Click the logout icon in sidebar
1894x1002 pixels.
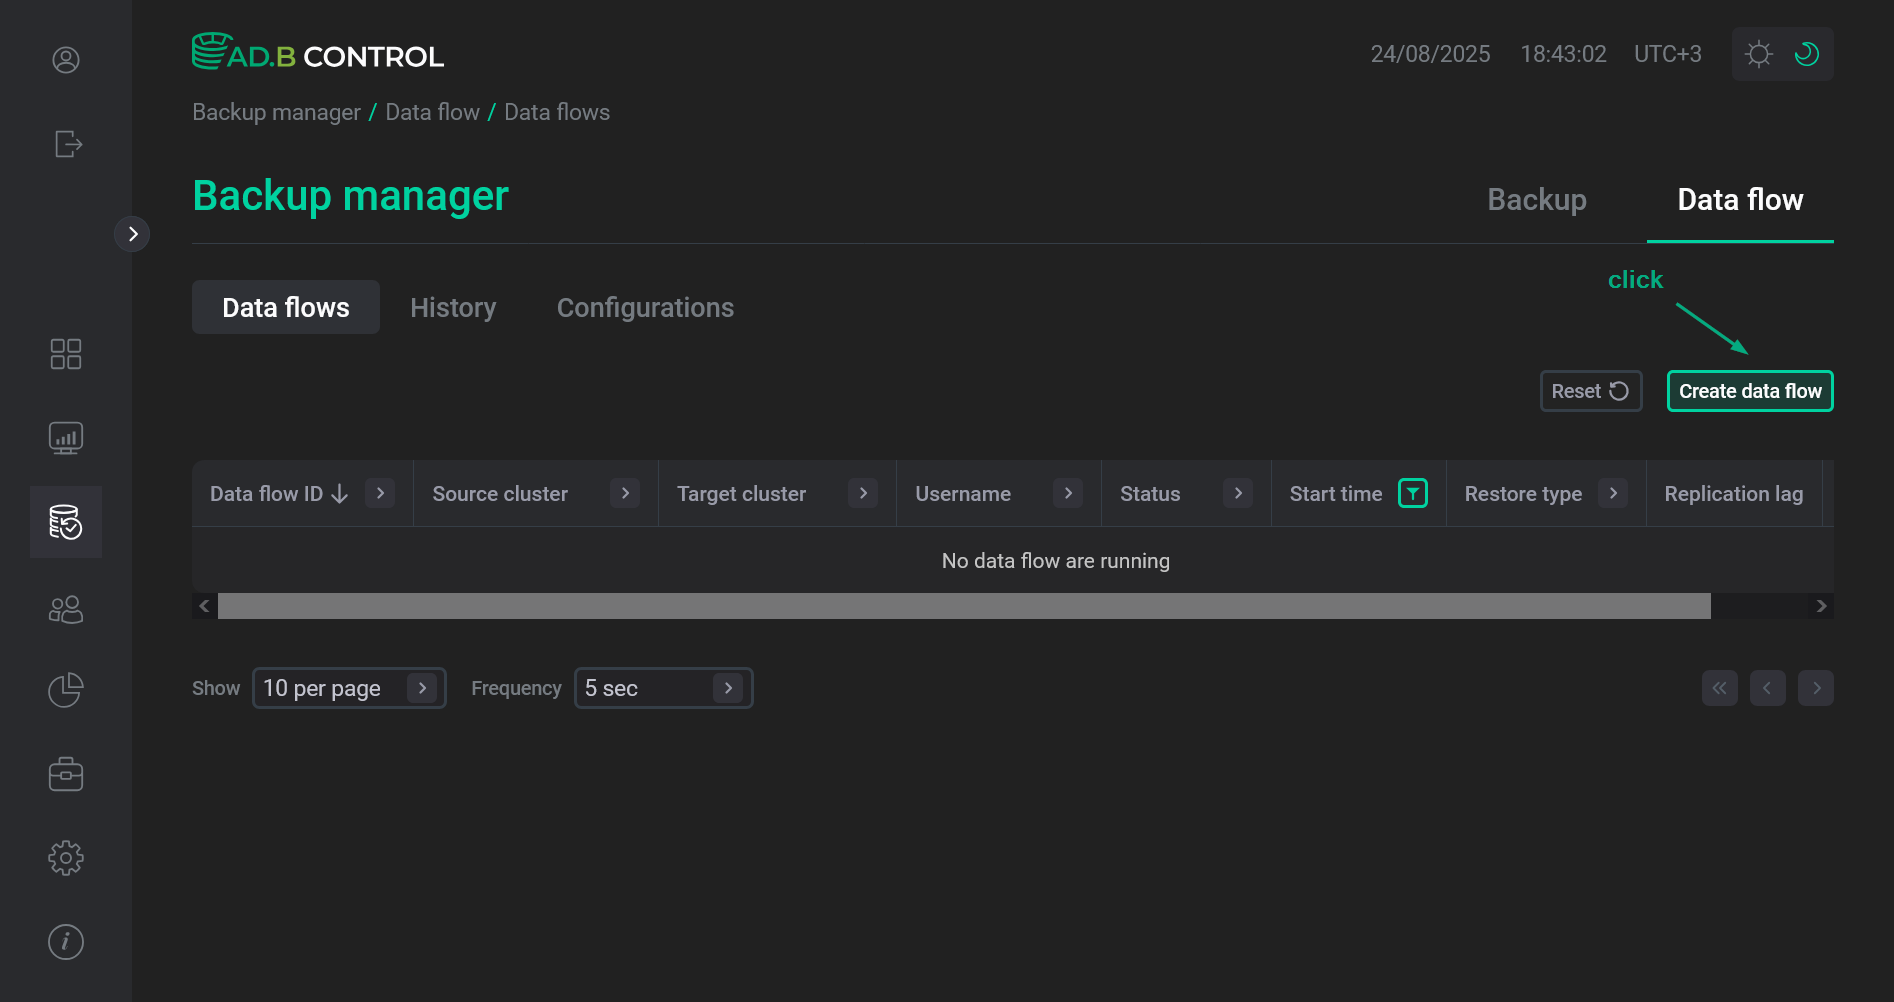(66, 144)
